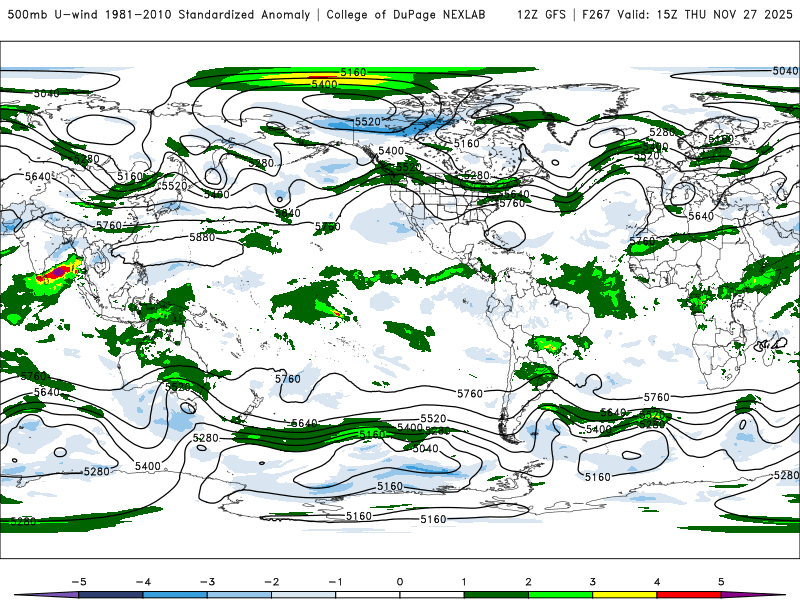Click the '2' colorbar tick label
The image size is (800, 600).
click(x=528, y=582)
